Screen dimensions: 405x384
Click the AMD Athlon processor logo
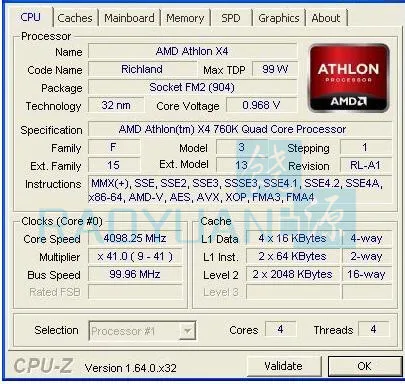349,78
